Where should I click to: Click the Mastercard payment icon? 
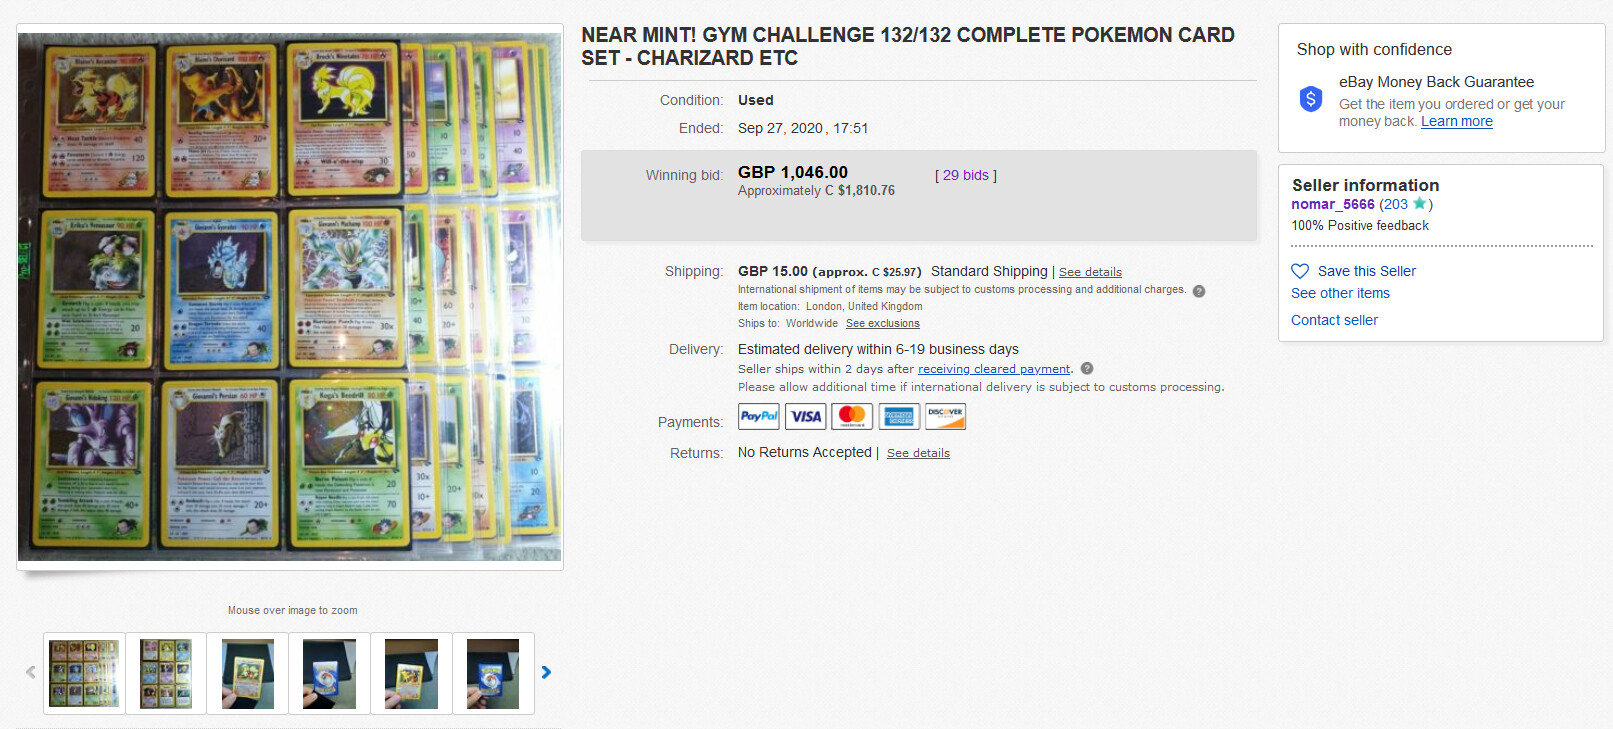852,416
